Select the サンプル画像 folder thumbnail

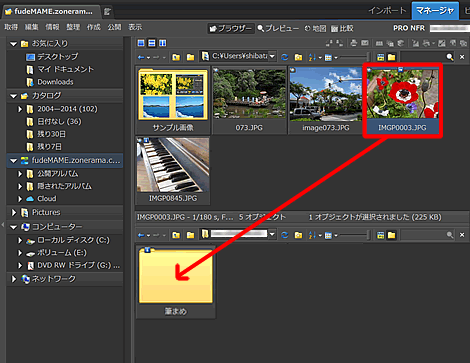[x=173, y=100]
